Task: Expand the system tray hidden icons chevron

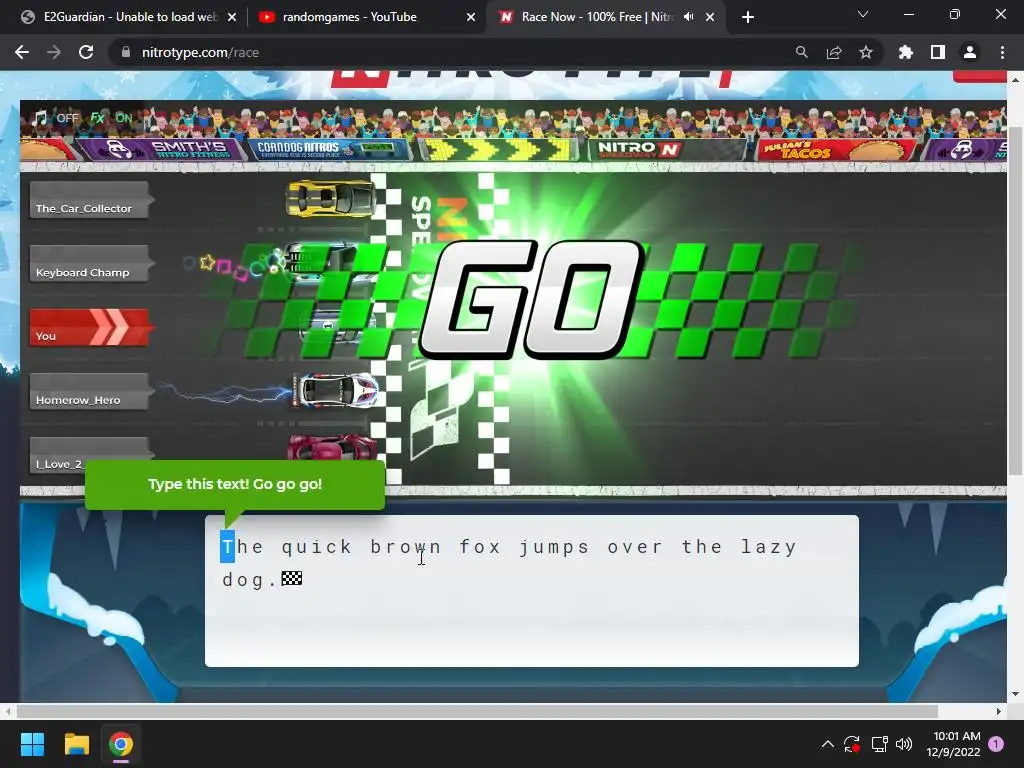Action: pos(827,744)
